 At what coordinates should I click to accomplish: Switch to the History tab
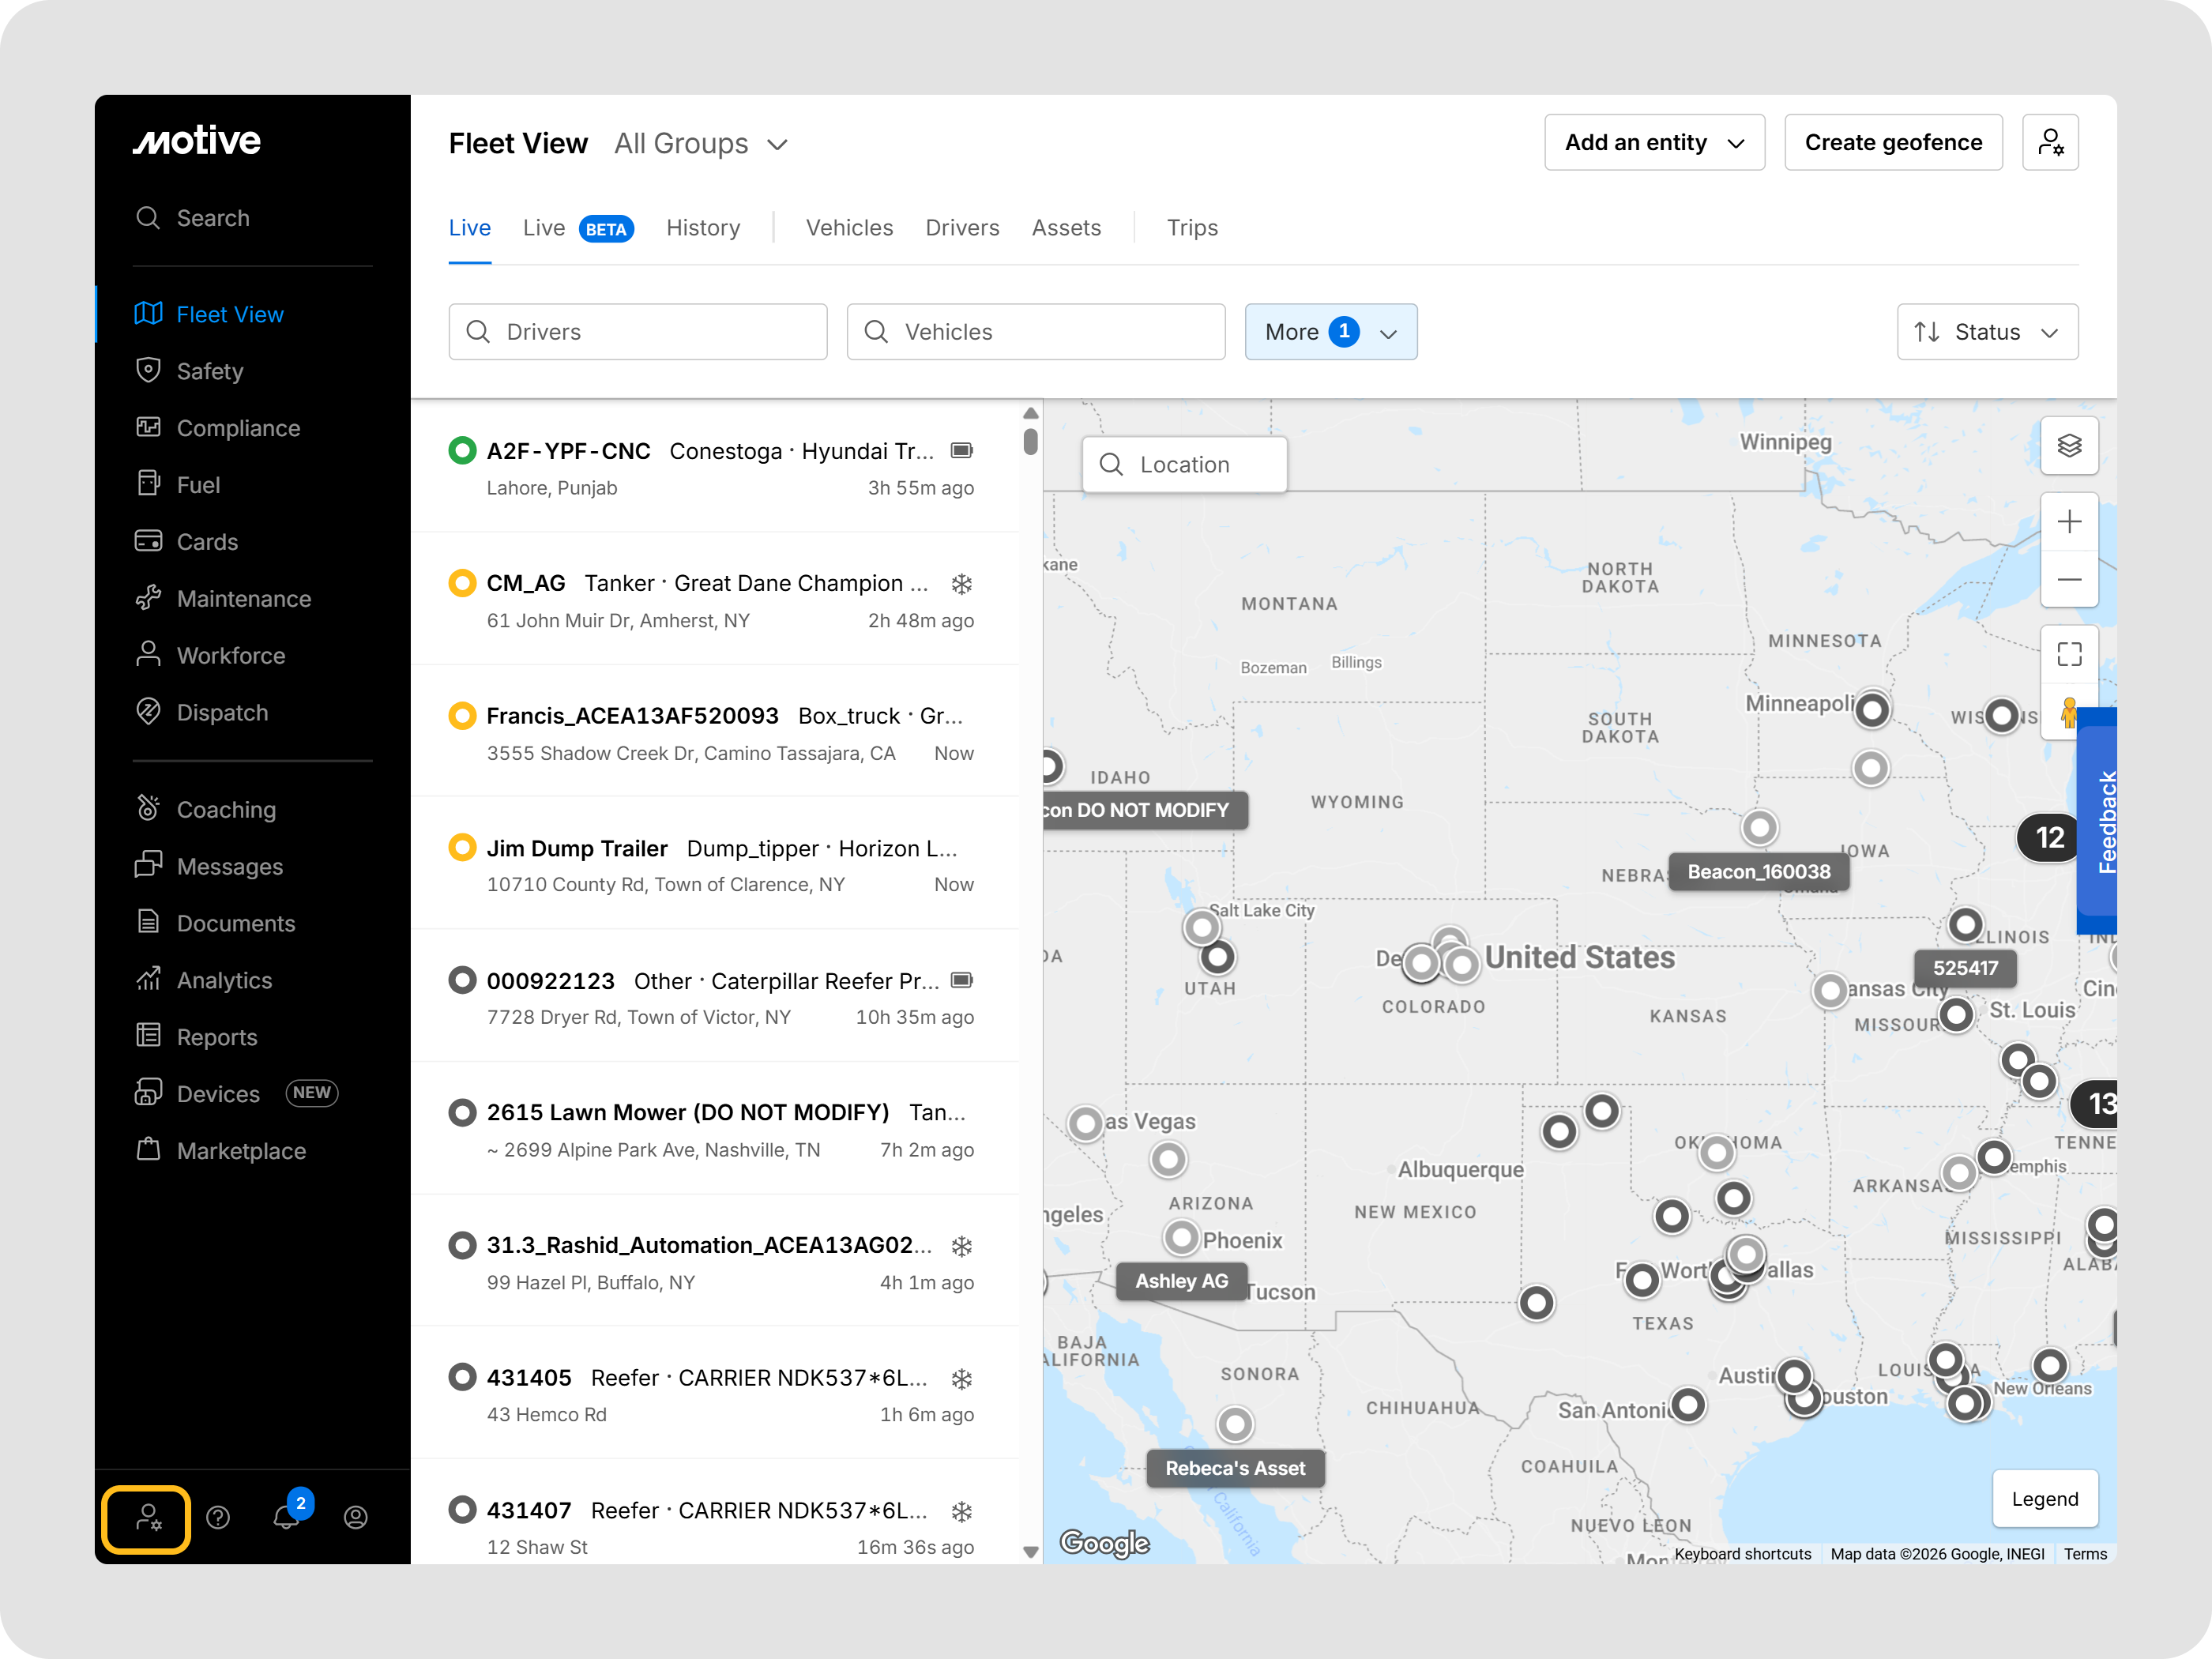(703, 228)
